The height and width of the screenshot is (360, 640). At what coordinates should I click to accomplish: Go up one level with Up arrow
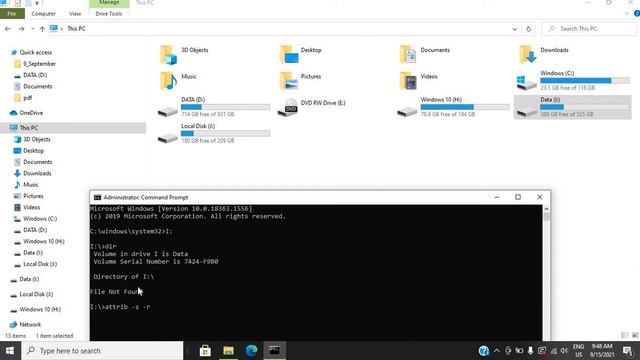[x=42, y=29]
